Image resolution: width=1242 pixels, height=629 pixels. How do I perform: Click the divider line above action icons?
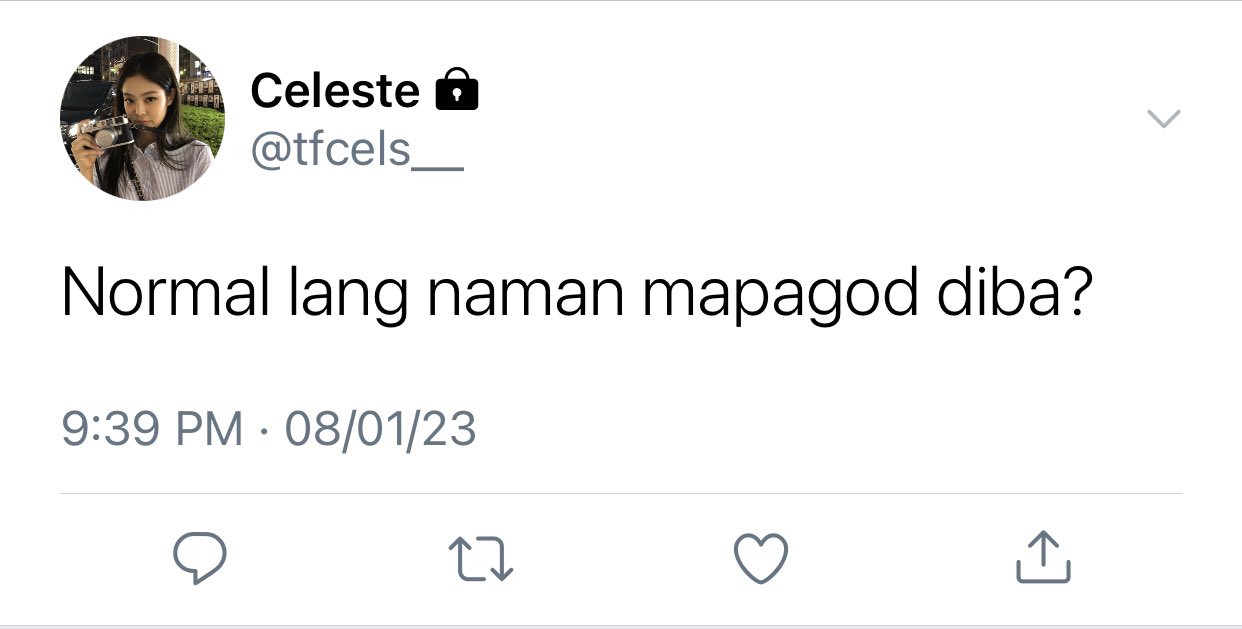(621, 493)
